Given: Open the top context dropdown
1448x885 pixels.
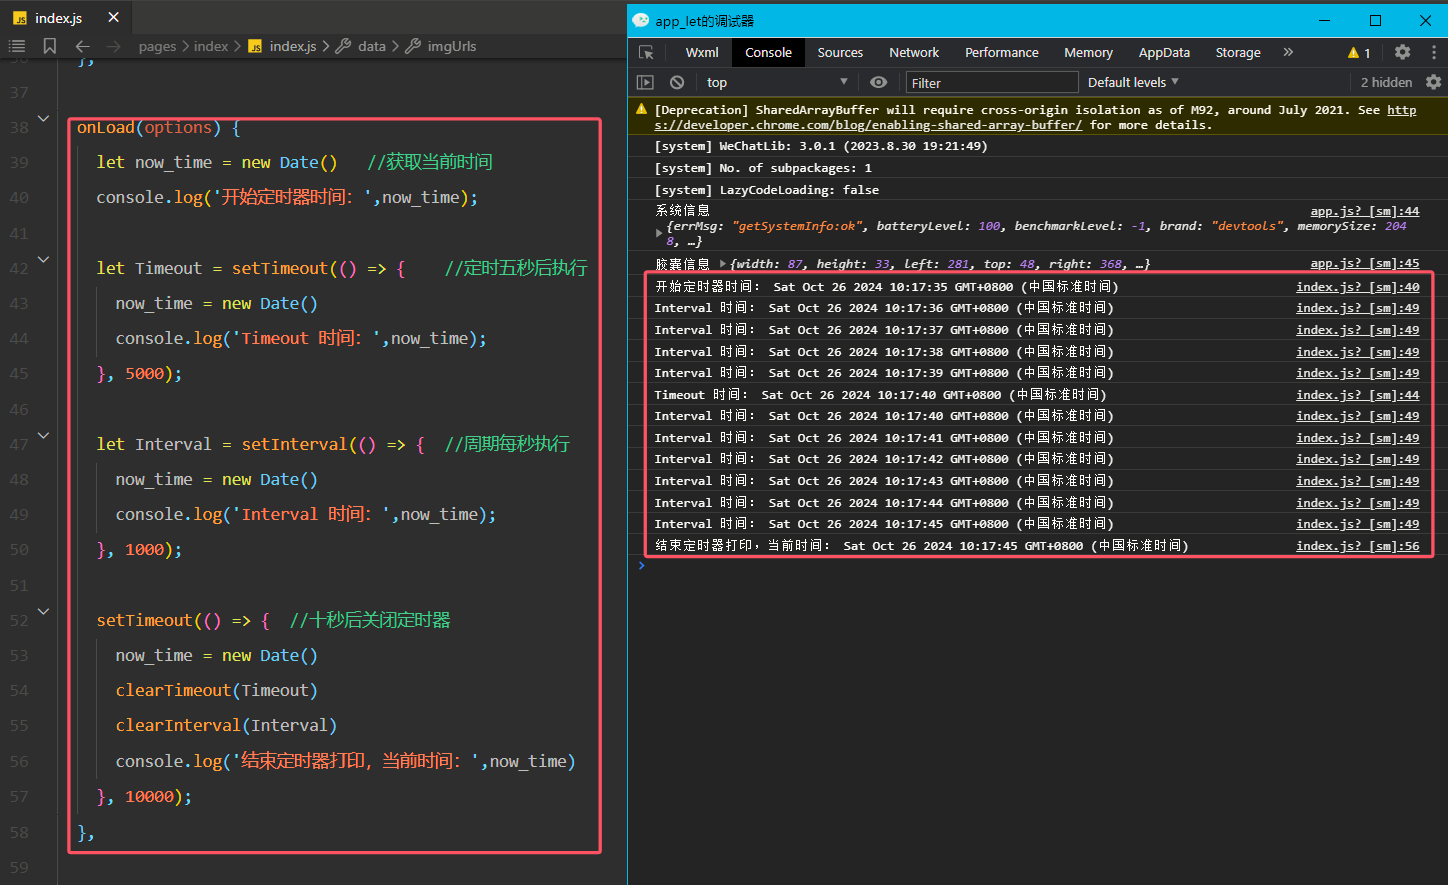Looking at the screenshot, I should coord(777,82).
